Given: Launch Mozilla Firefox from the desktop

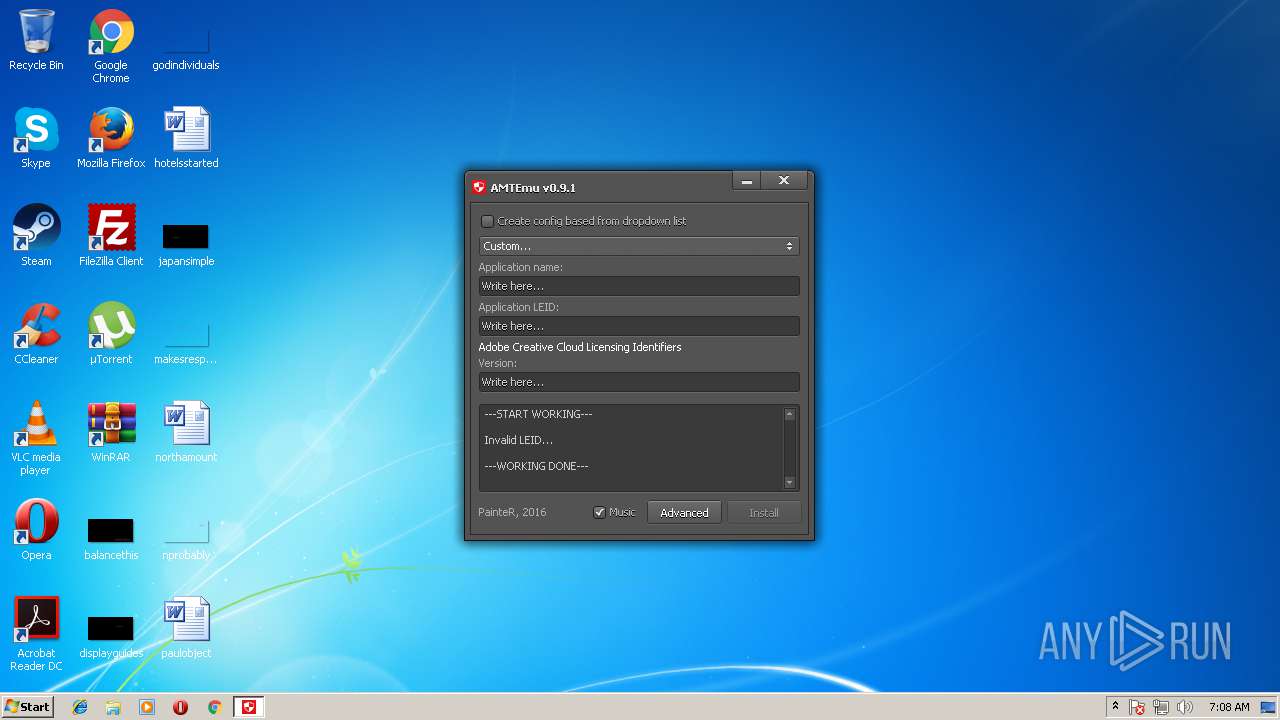Looking at the screenshot, I should [x=111, y=138].
